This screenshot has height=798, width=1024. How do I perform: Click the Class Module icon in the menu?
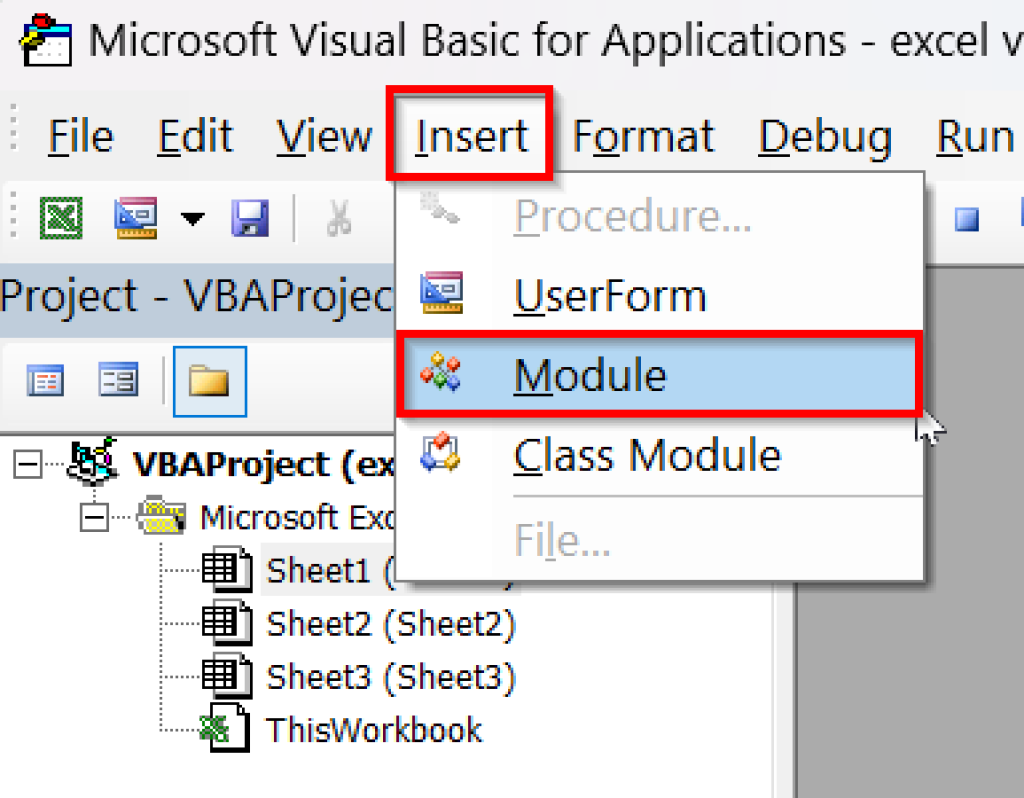pyautogui.click(x=443, y=455)
